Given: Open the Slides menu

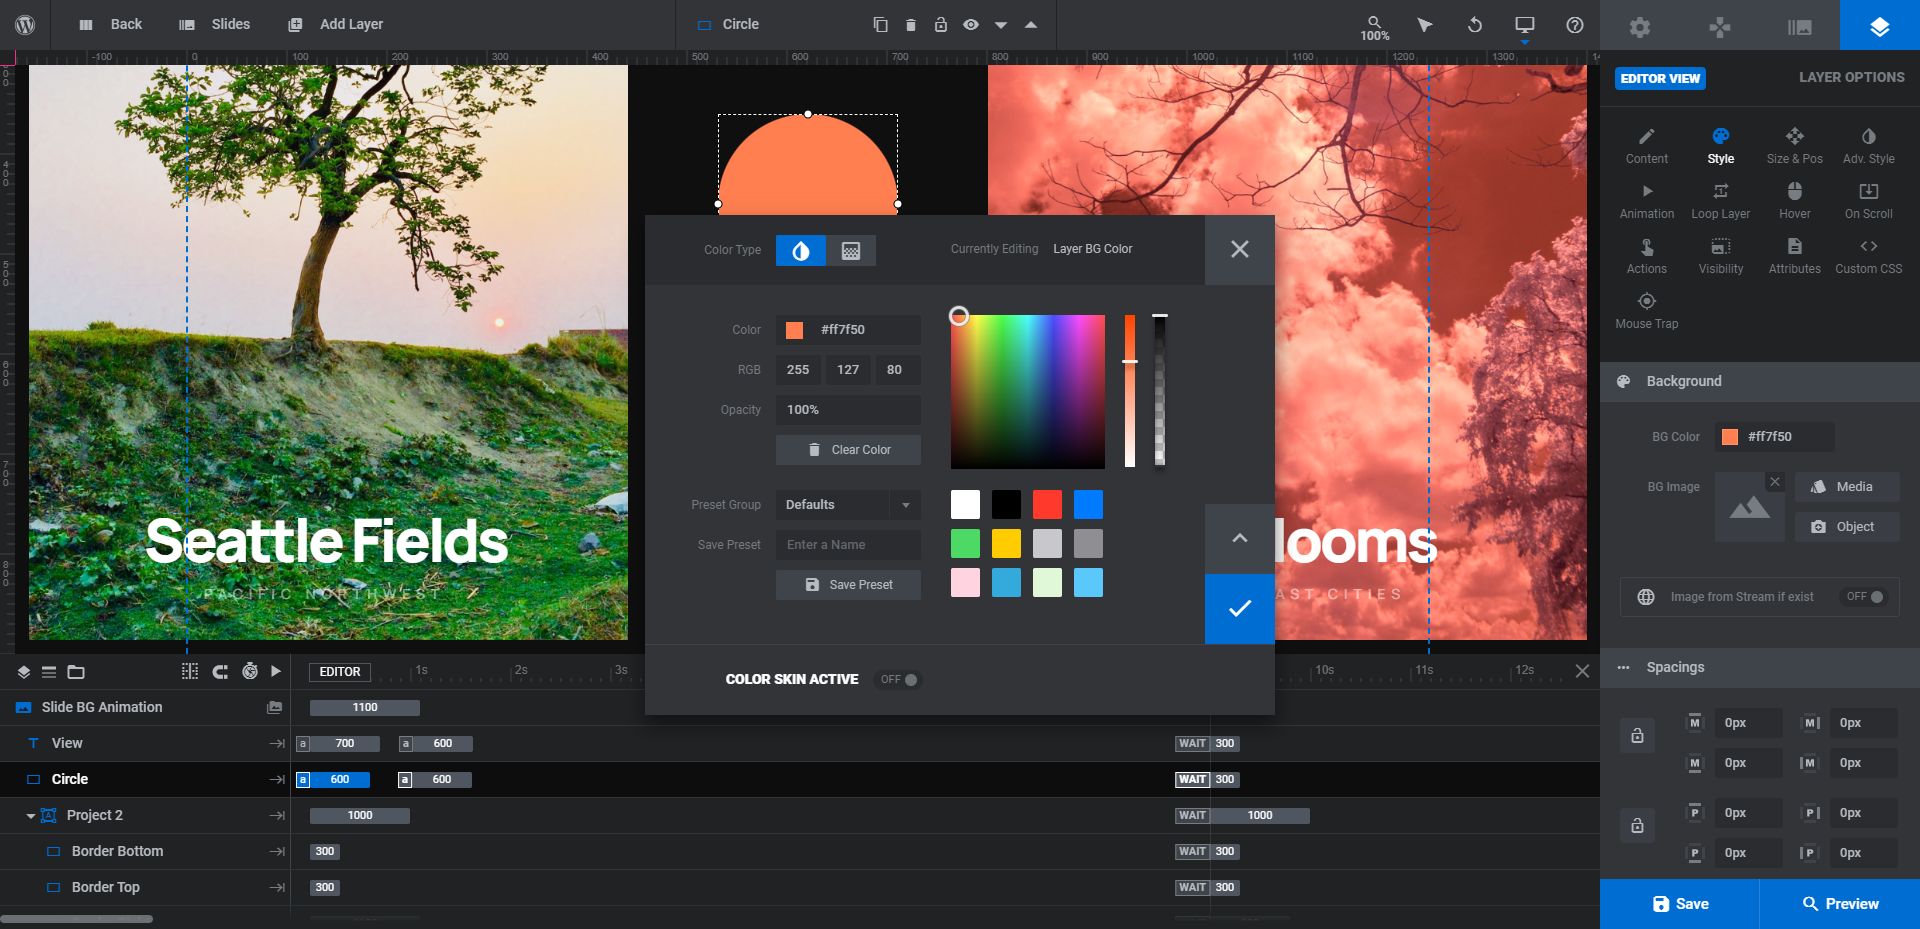Looking at the screenshot, I should coord(214,24).
